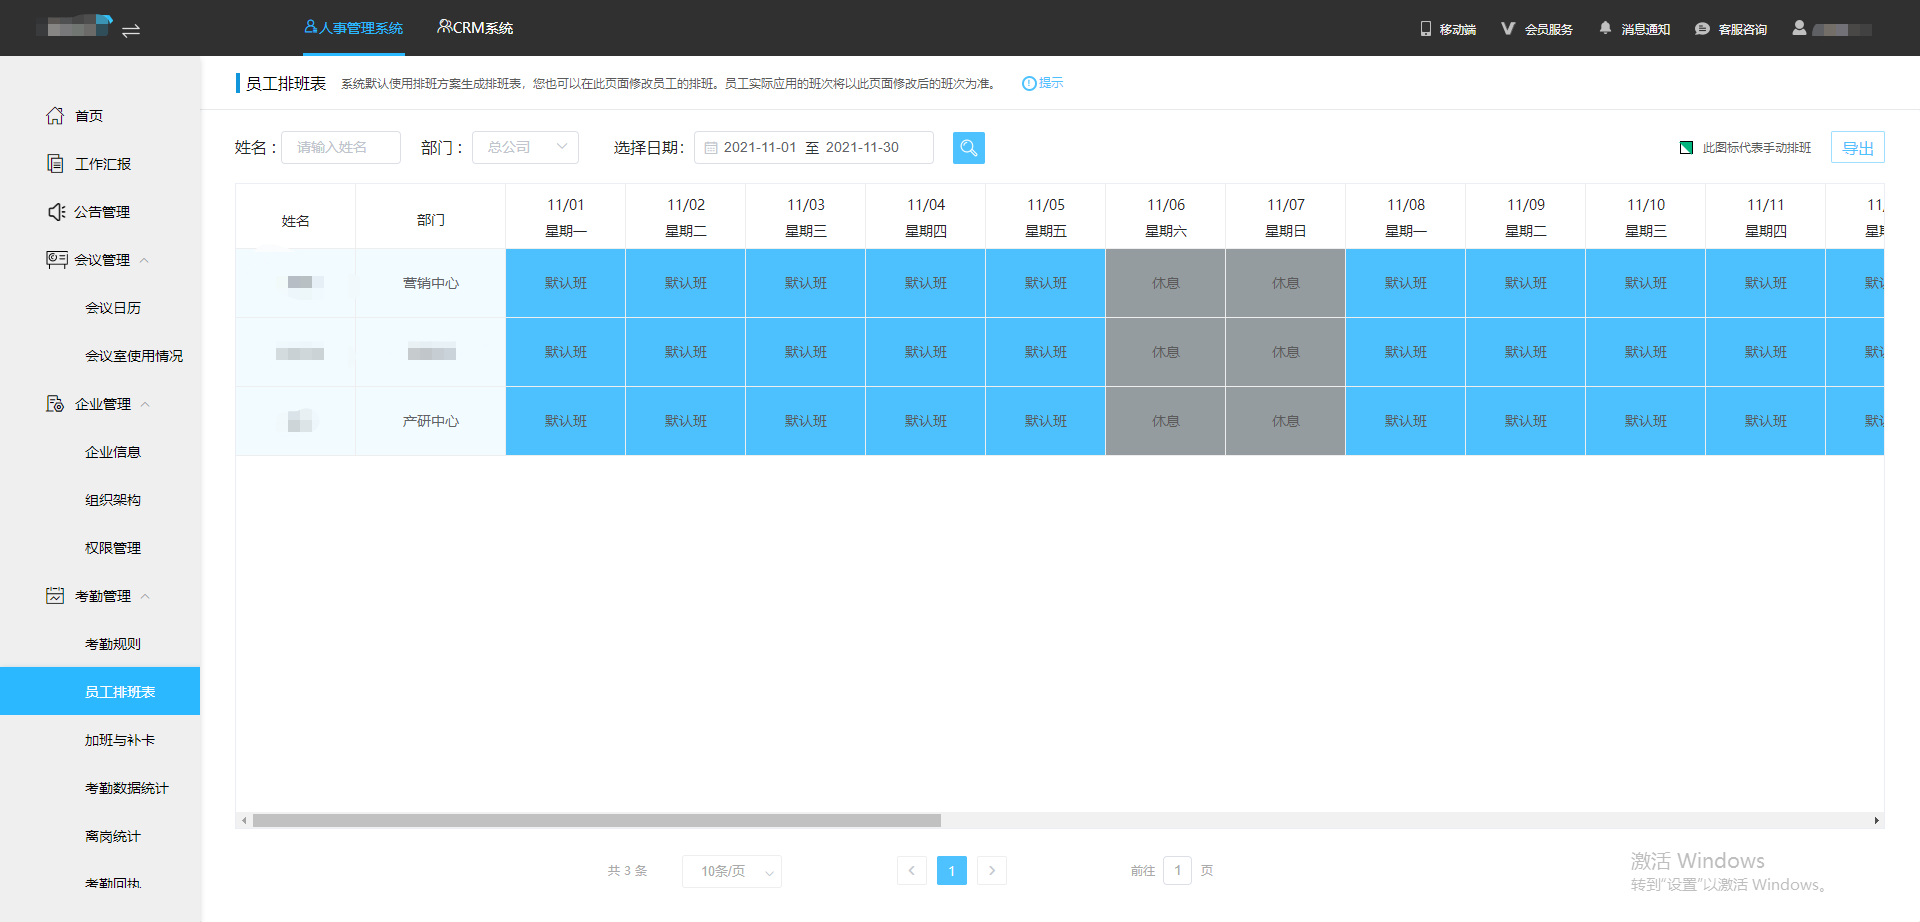Click the 导出 export button

1858,147
